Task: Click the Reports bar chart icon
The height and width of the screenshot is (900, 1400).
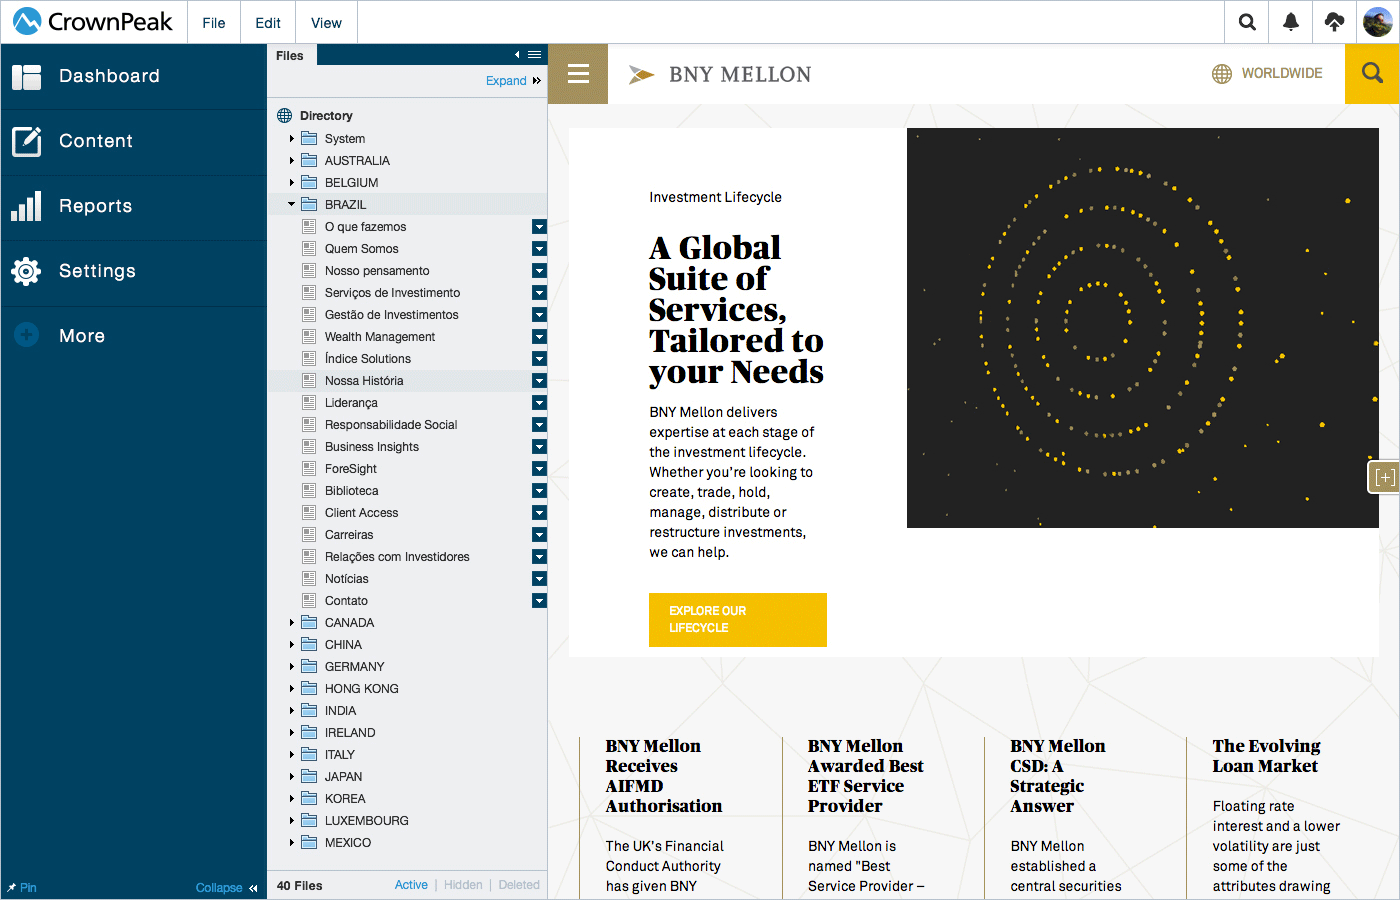Action: (26, 206)
